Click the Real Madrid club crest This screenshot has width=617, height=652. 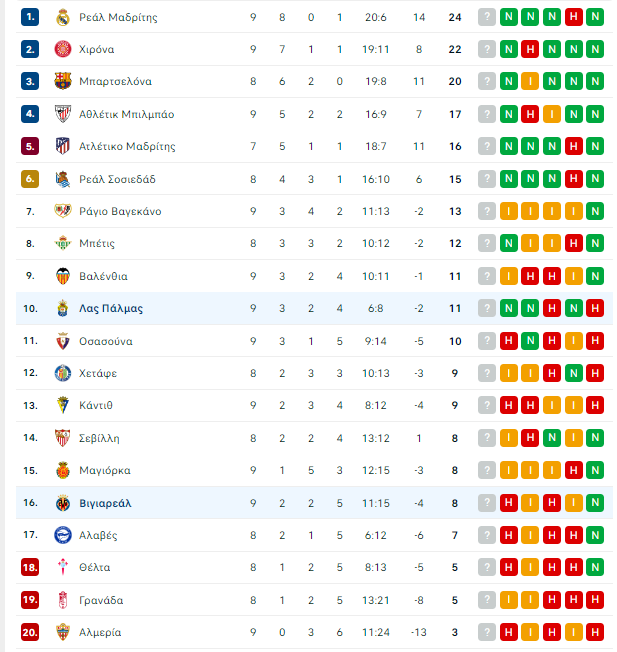63,17
